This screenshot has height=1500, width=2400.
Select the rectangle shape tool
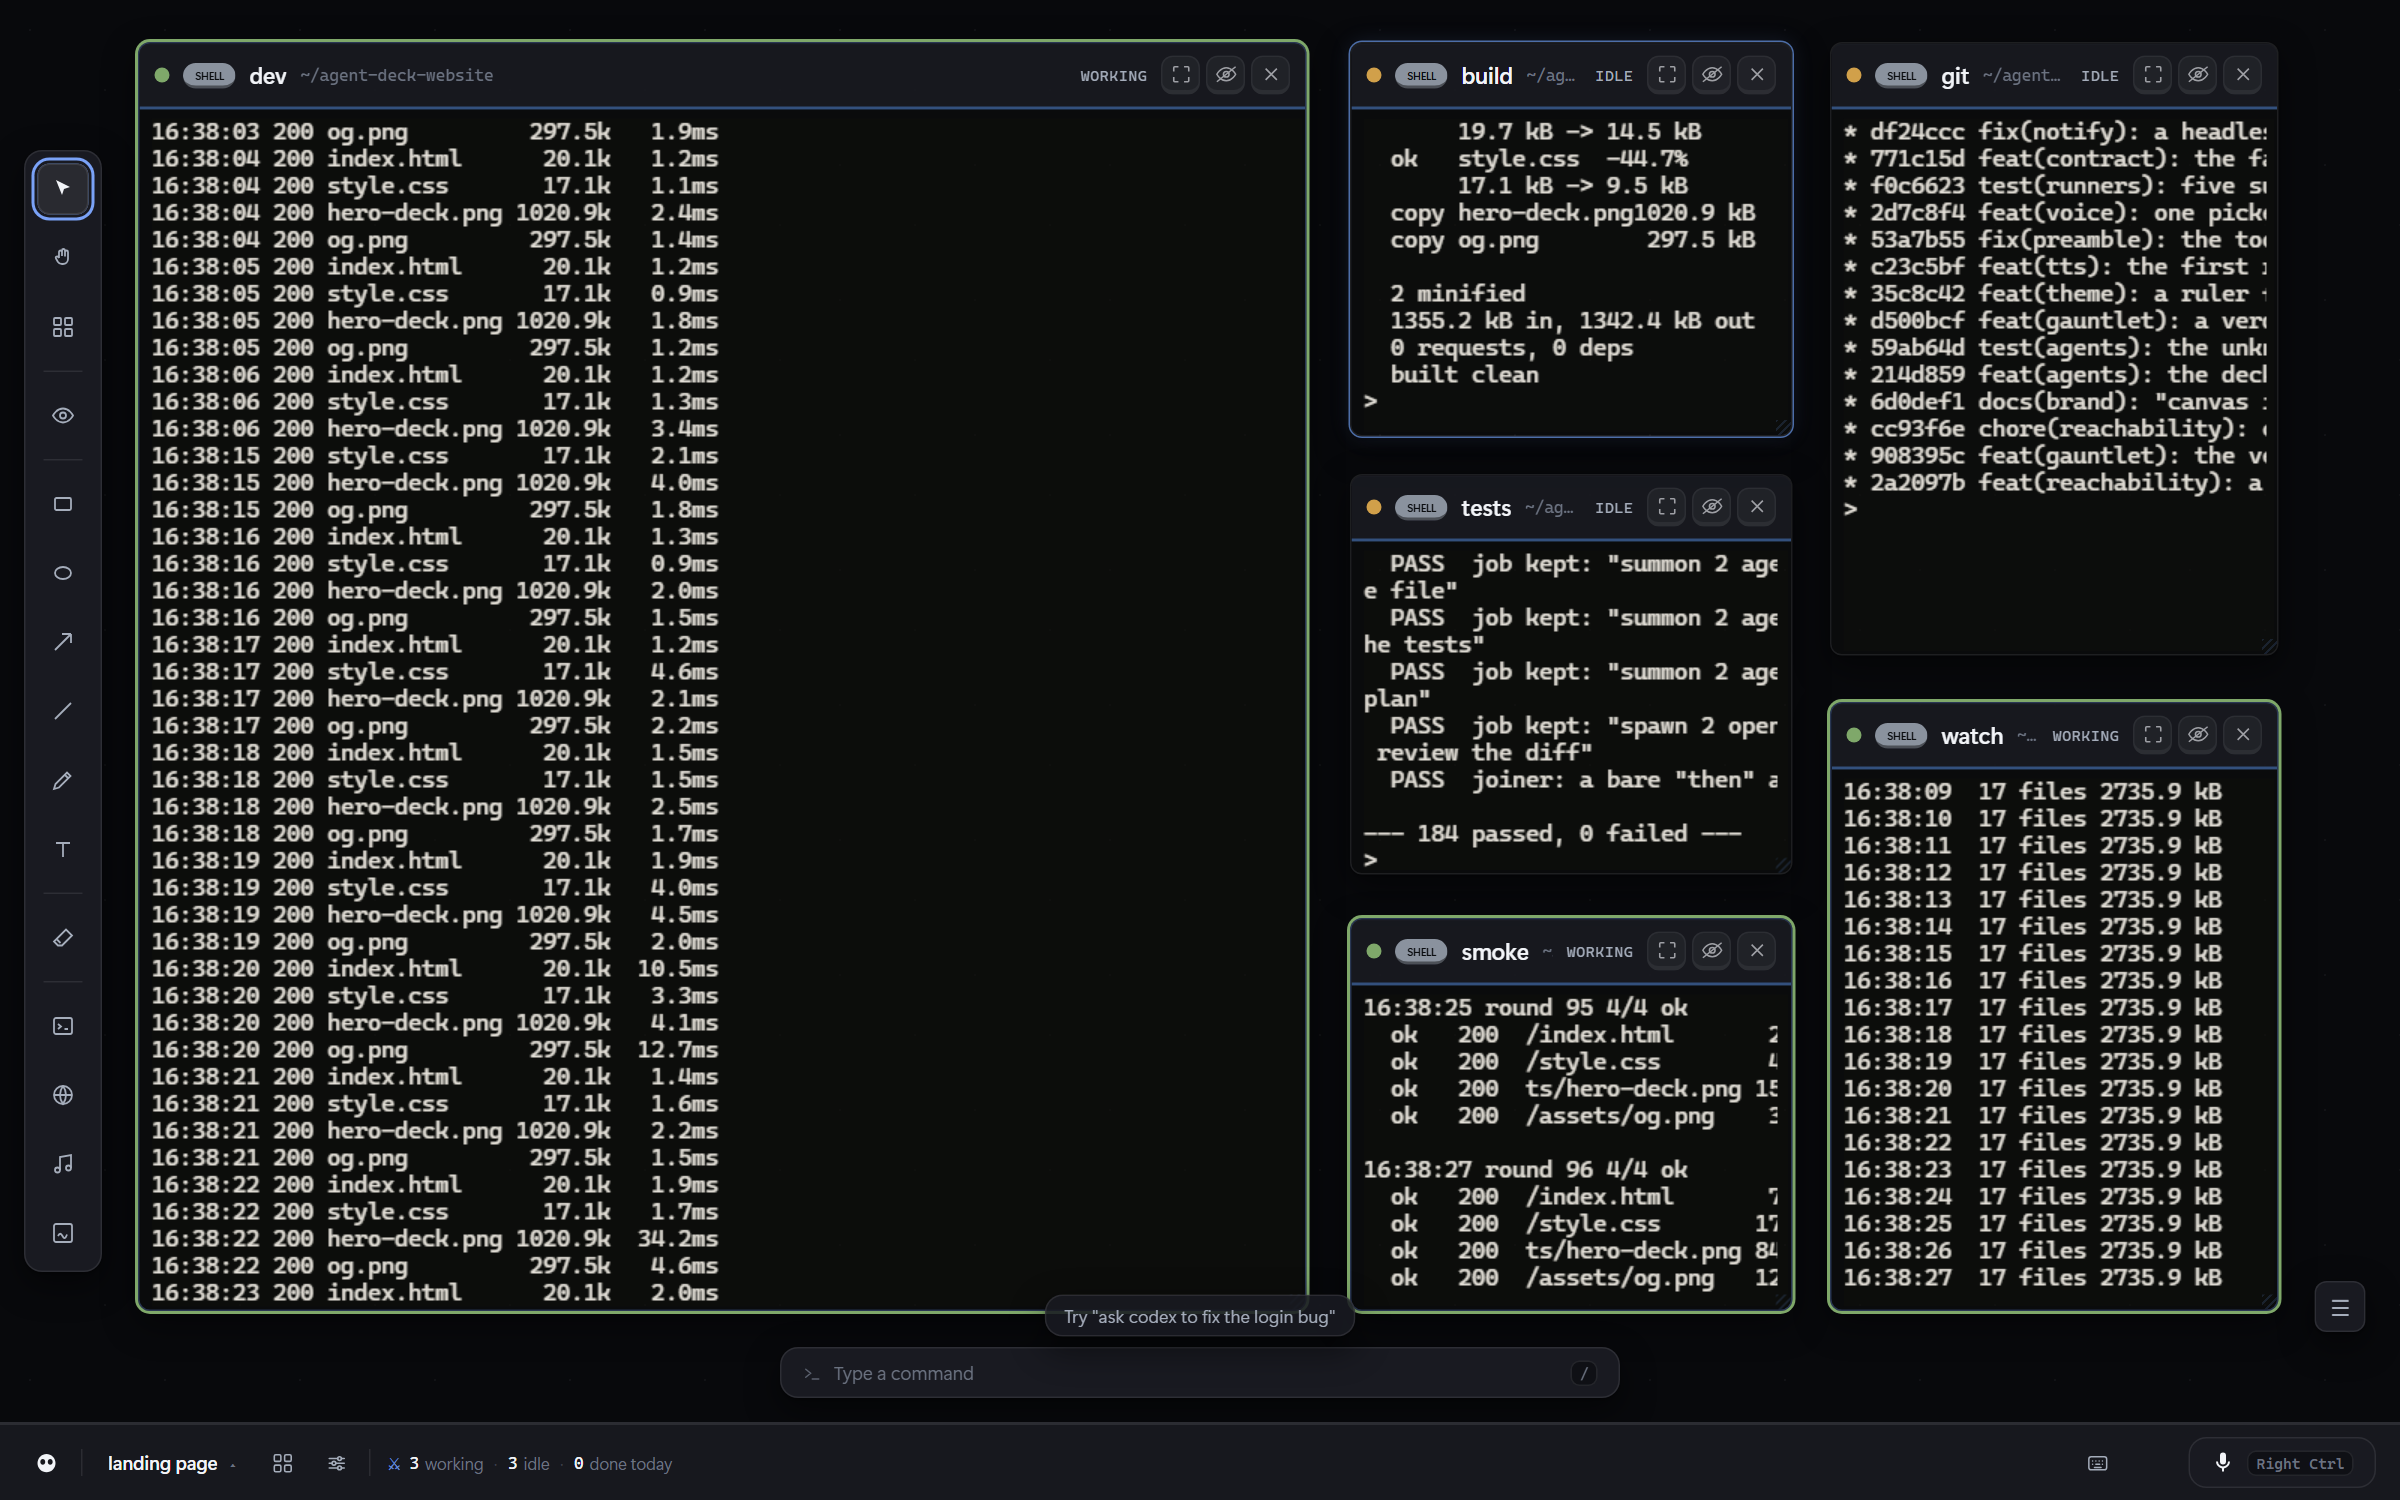tap(63, 504)
